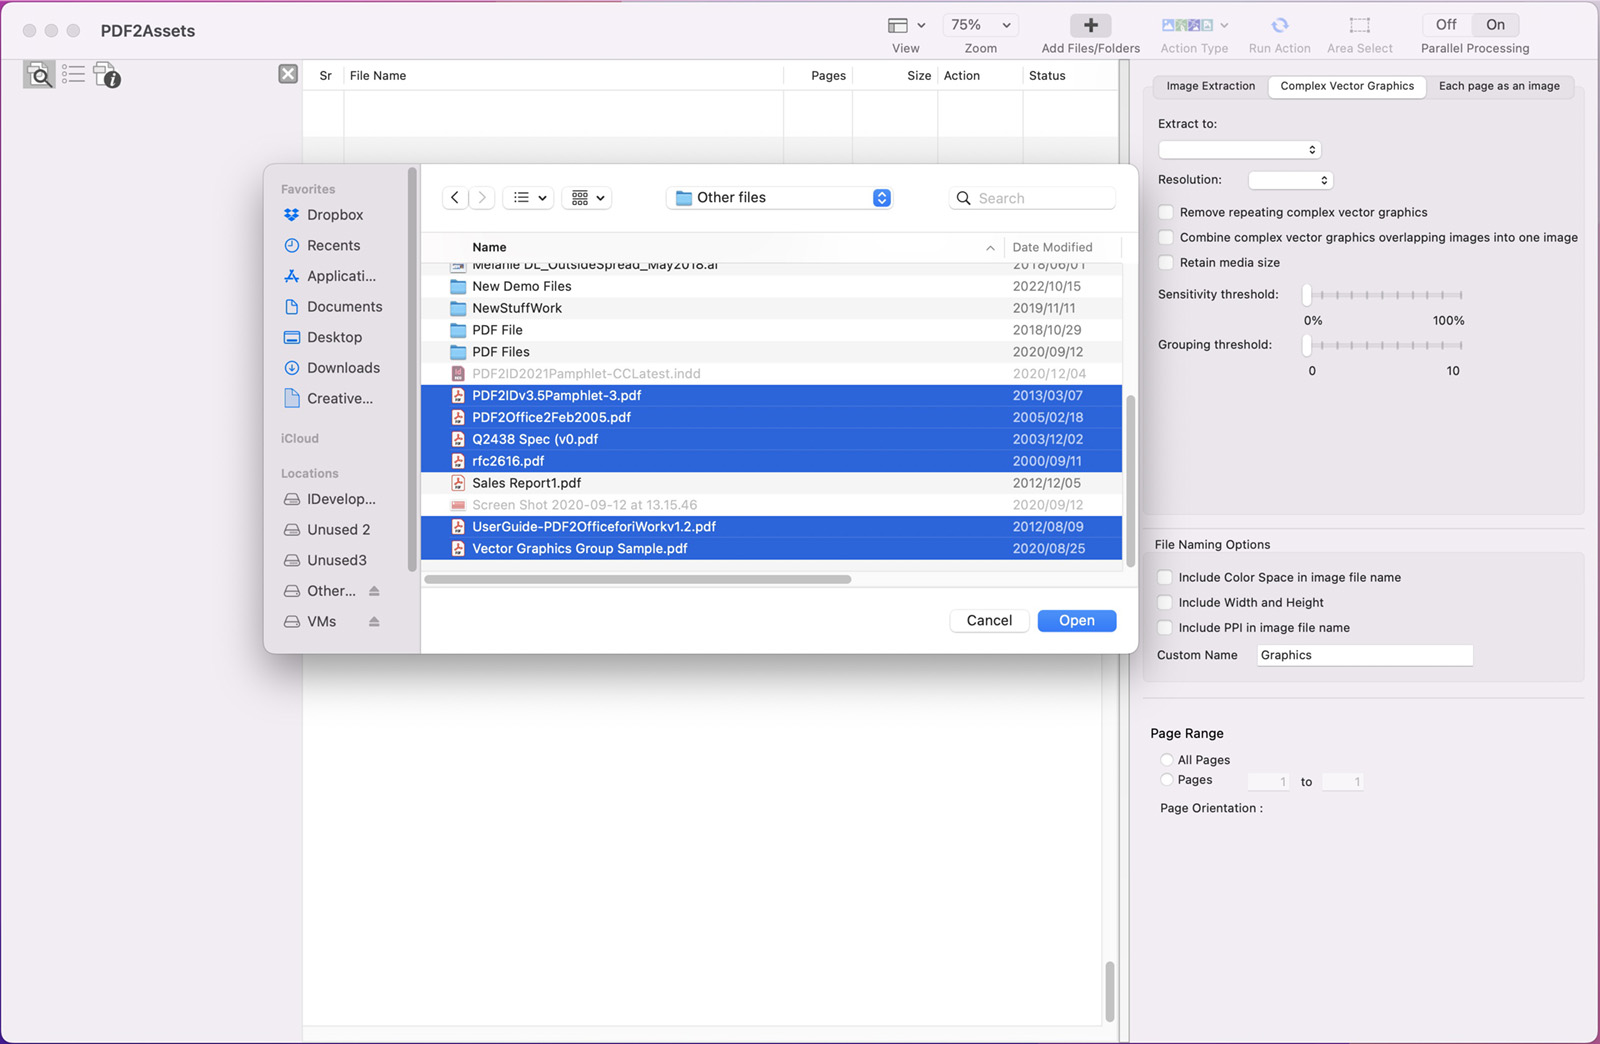Eject the Other volume
1600x1044 pixels.
point(374,591)
